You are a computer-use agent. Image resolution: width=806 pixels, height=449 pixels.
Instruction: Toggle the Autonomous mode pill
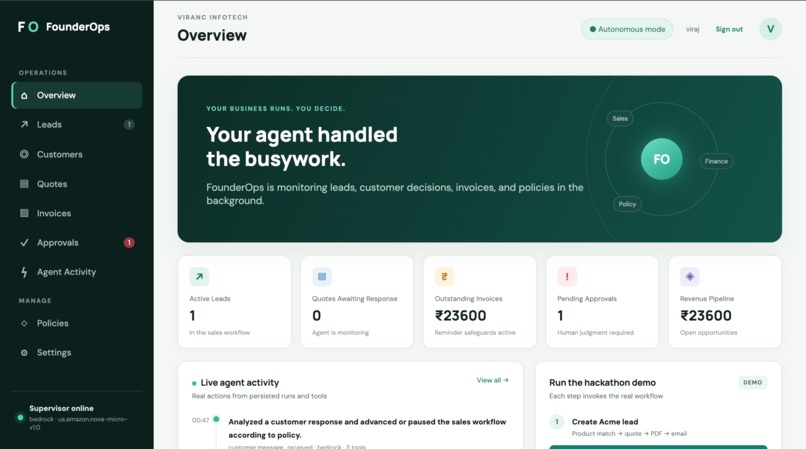point(627,29)
